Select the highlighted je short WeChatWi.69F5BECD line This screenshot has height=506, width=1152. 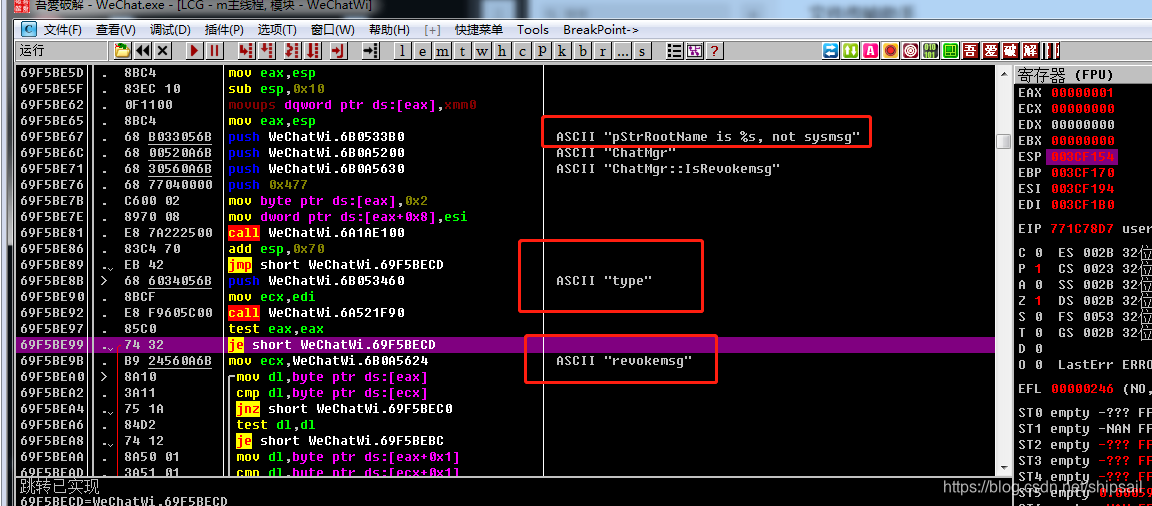click(505, 345)
